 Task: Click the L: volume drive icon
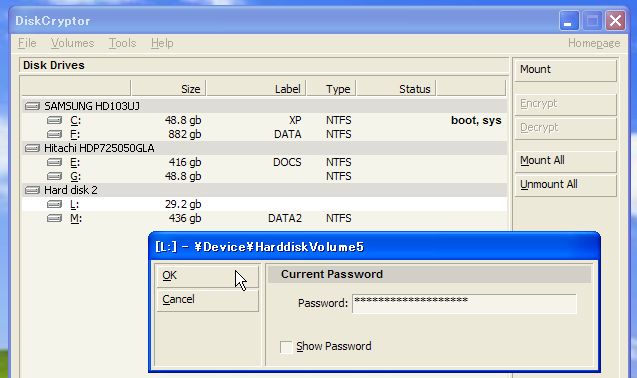click(x=54, y=204)
